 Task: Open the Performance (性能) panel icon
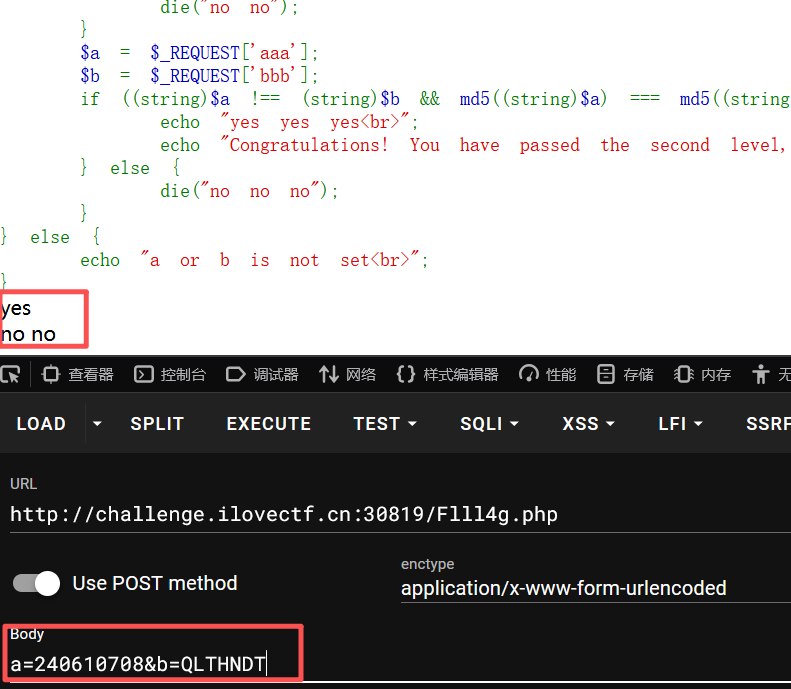click(529, 375)
